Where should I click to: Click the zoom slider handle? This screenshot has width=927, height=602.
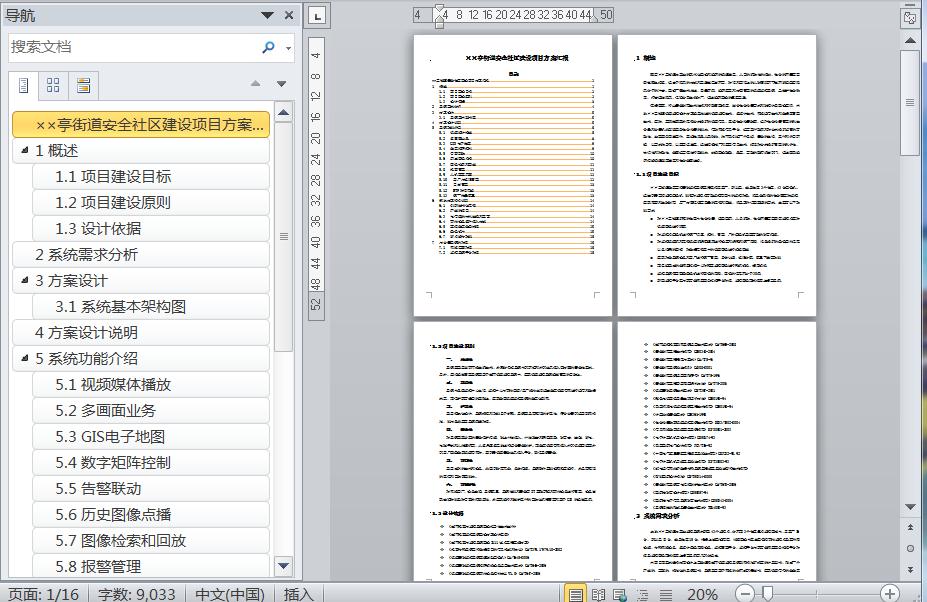767,593
